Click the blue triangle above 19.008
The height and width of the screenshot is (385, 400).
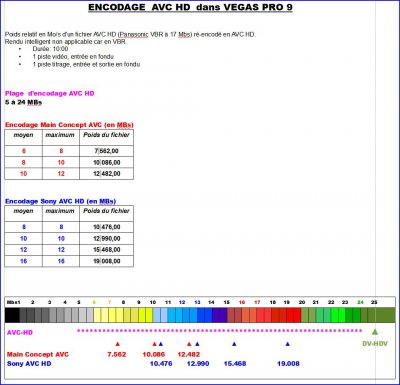tap(288, 344)
